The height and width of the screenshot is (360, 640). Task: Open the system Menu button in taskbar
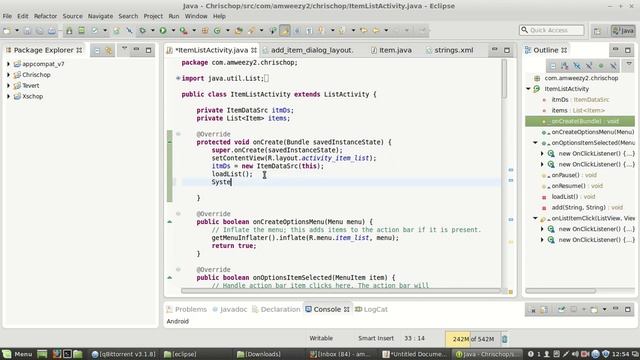pos(17,354)
